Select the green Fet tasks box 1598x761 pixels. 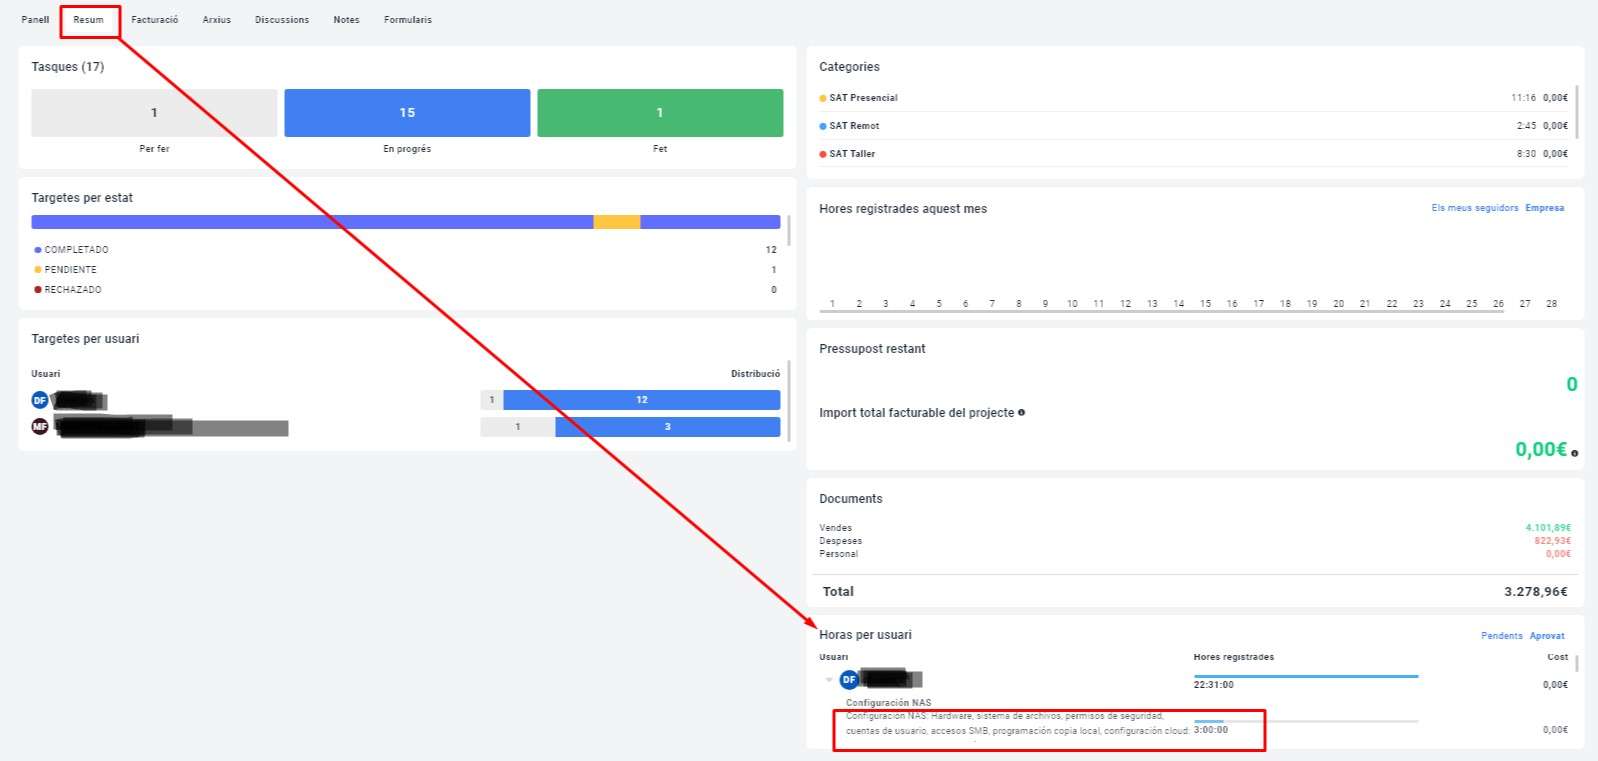click(660, 113)
